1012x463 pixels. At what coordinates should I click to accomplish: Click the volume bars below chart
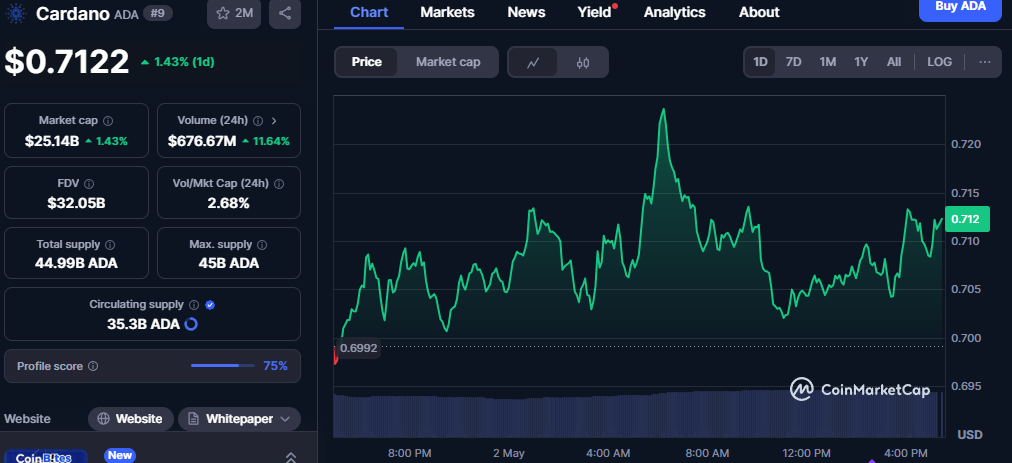coord(636,414)
